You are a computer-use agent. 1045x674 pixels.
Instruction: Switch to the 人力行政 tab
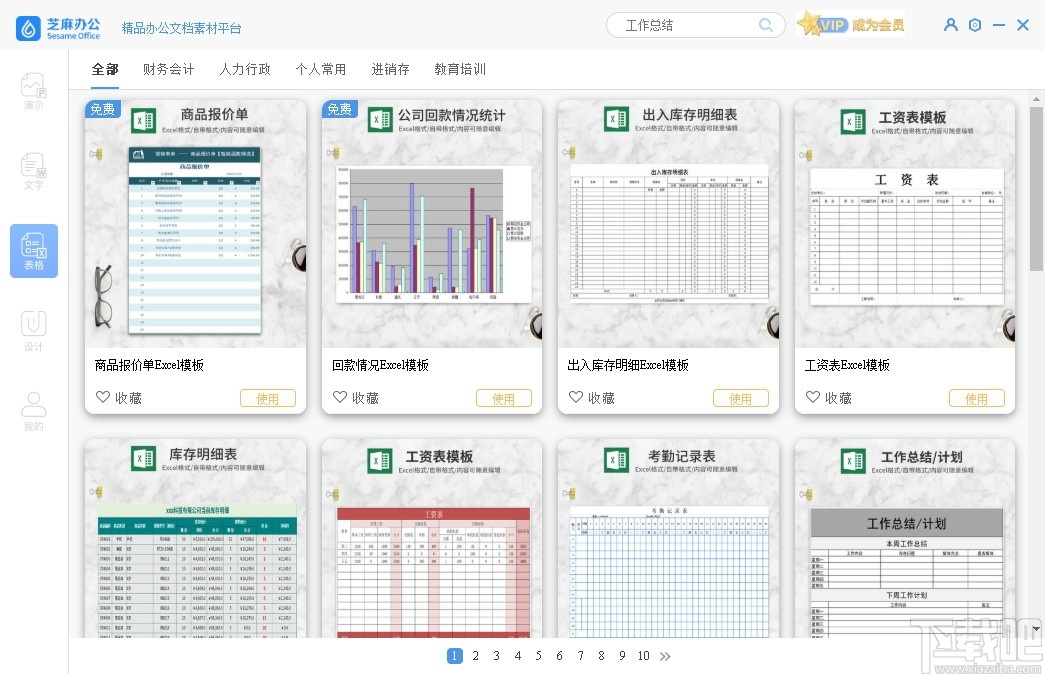pos(245,69)
